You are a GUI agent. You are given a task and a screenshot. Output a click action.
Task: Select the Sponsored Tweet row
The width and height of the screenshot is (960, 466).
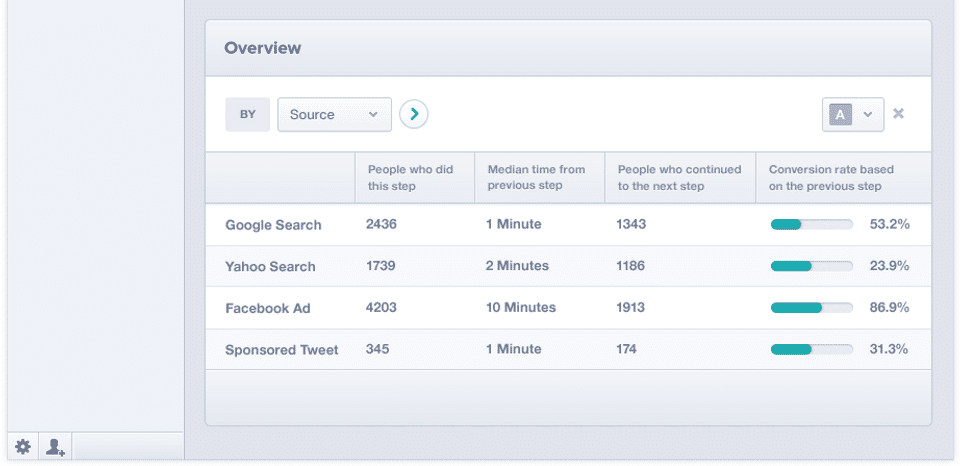tap(281, 350)
